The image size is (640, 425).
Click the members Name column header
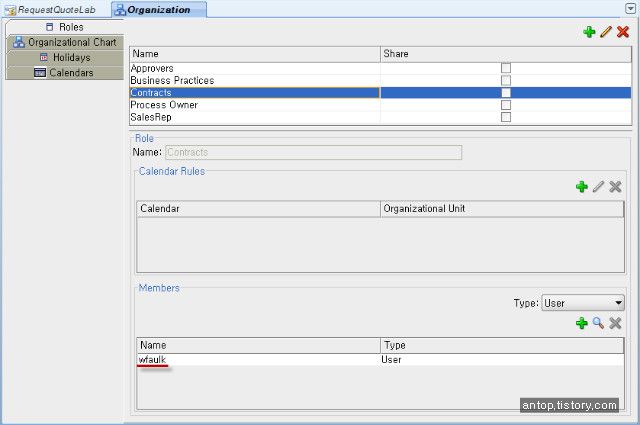point(258,345)
